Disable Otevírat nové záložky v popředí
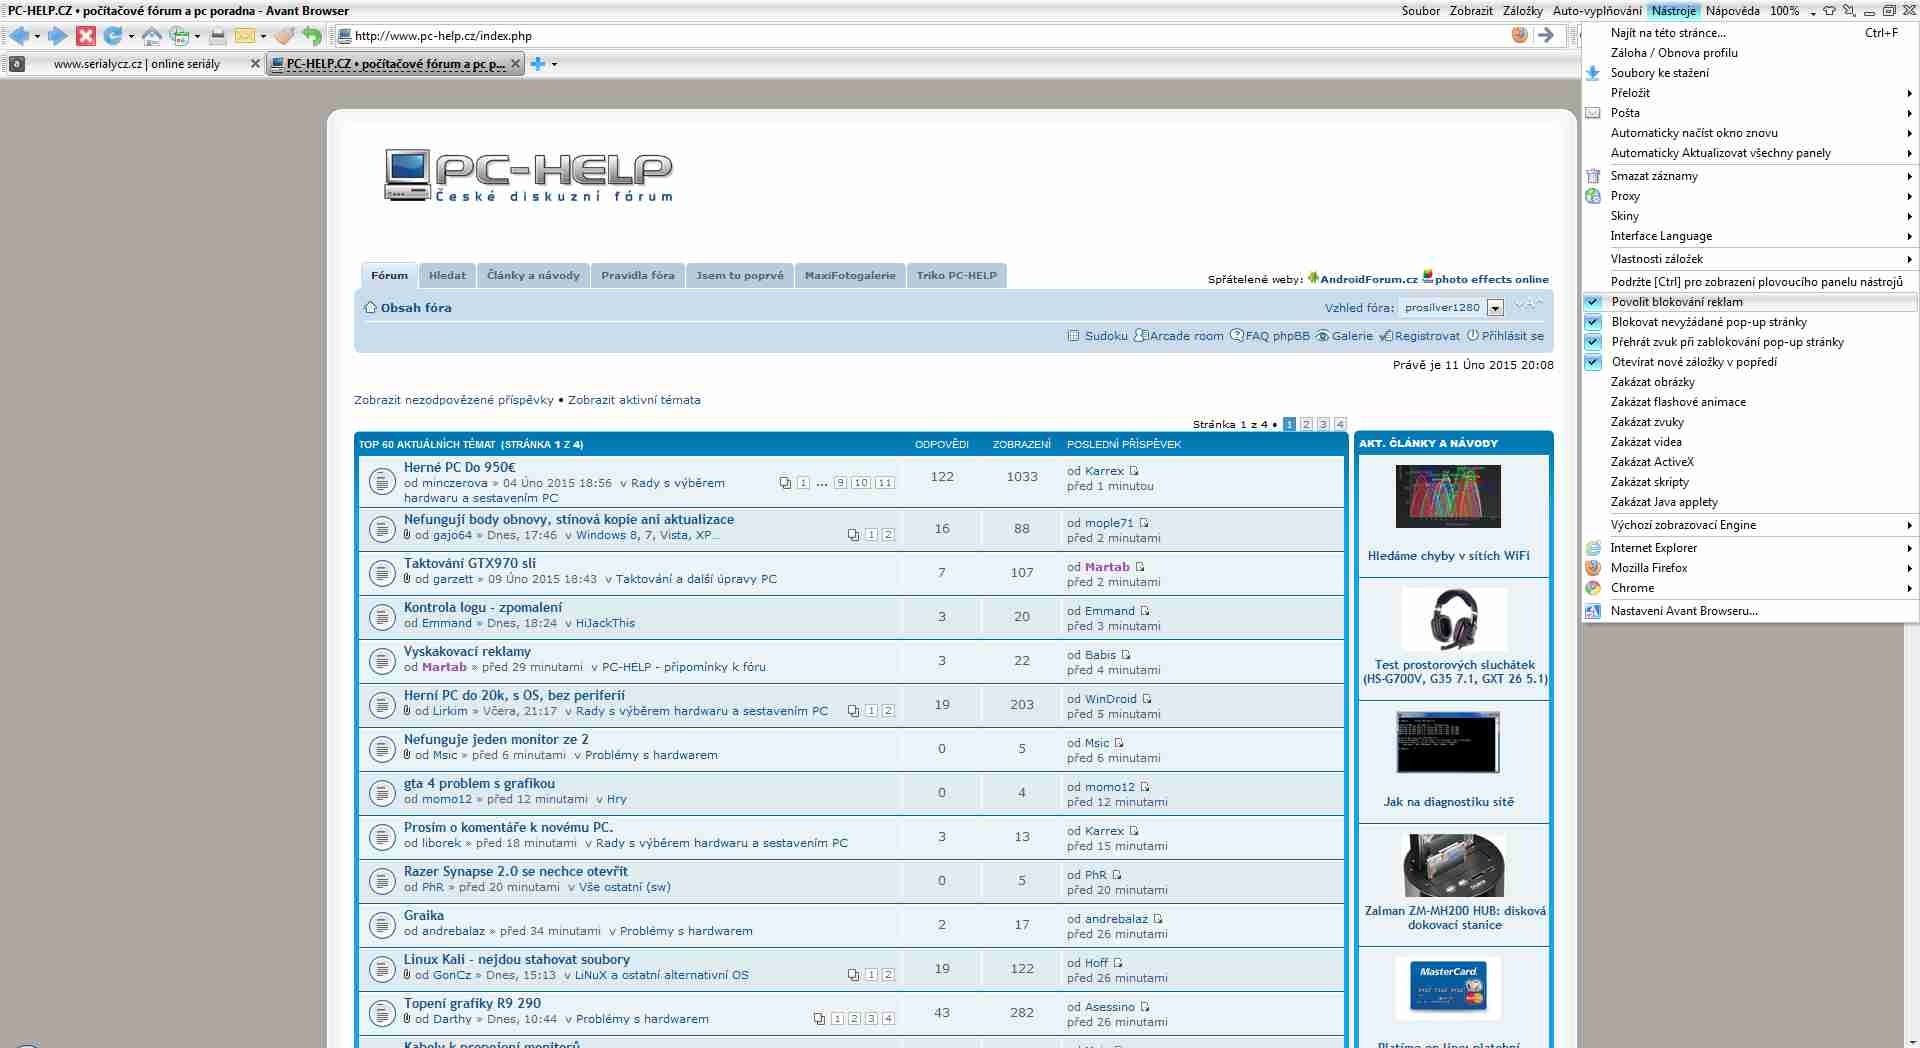This screenshot has height=1048, width=1920. point(1693,362)
